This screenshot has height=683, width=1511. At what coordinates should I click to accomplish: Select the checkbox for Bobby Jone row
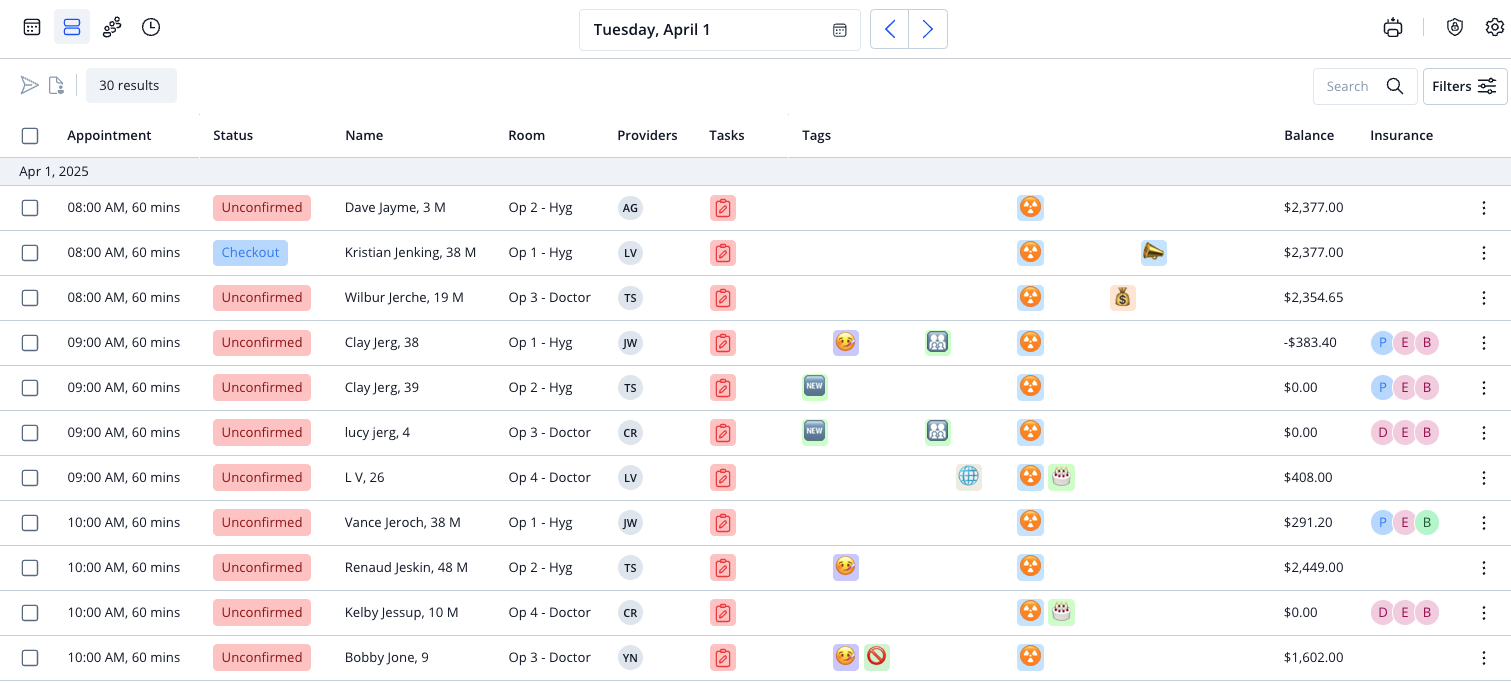(x=30, y=658)
